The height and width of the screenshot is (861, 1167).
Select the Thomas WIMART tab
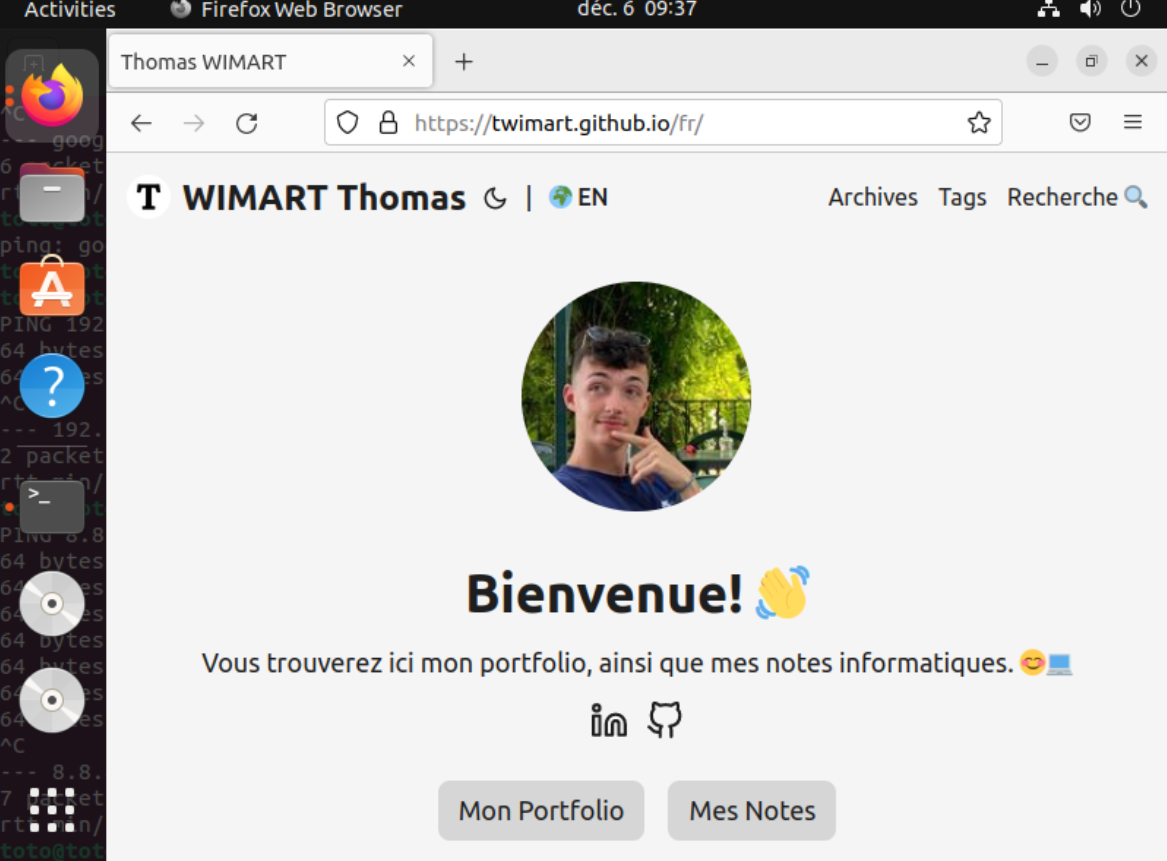pos(270,61)
